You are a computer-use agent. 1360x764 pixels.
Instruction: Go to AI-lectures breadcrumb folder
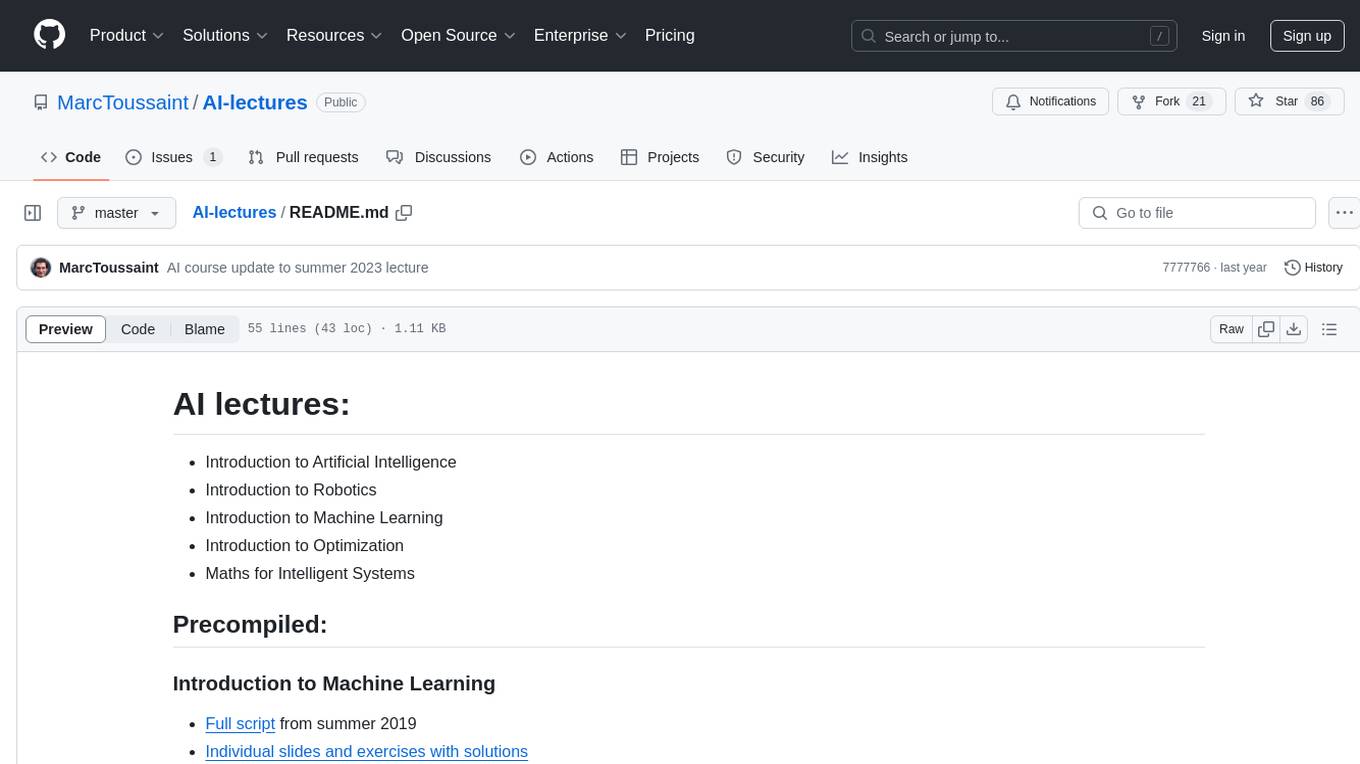point(234,213)
